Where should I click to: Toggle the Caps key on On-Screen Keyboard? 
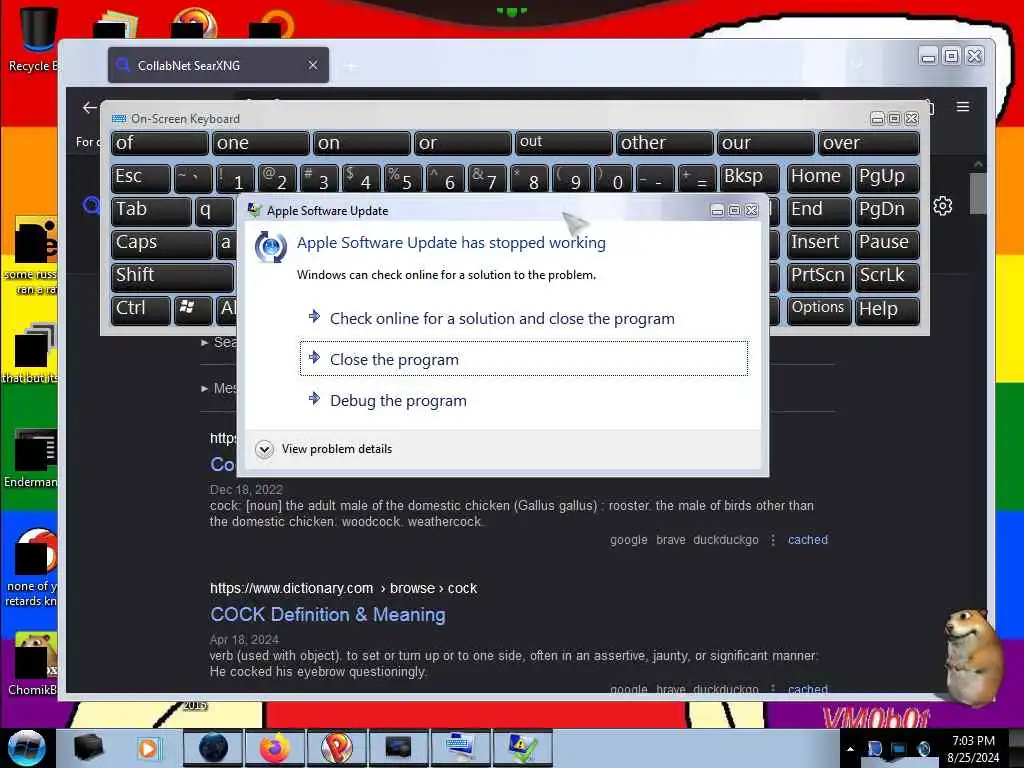point(161,243)
